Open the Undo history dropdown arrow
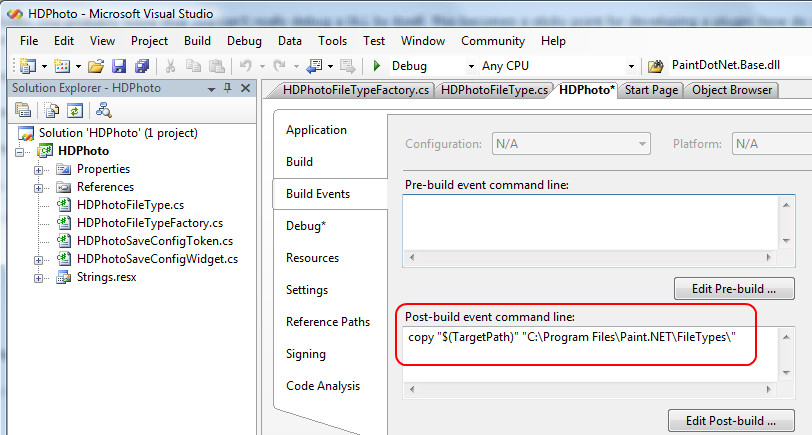 (x=262, y=66)
